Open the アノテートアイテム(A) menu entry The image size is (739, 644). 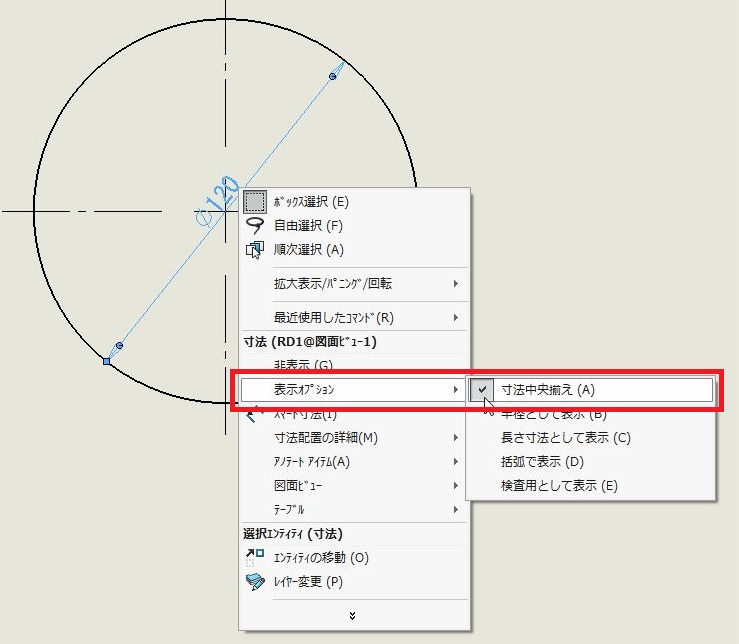pos(312,462)
